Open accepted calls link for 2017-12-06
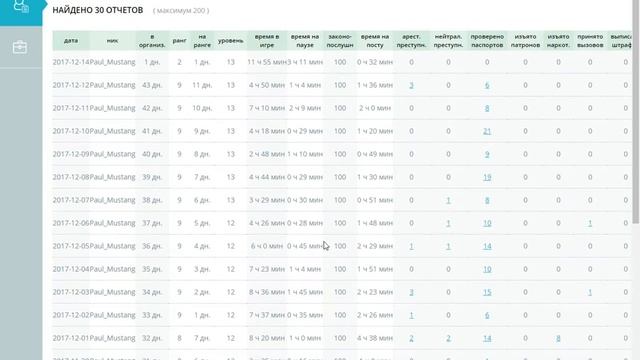 (590, 223)
